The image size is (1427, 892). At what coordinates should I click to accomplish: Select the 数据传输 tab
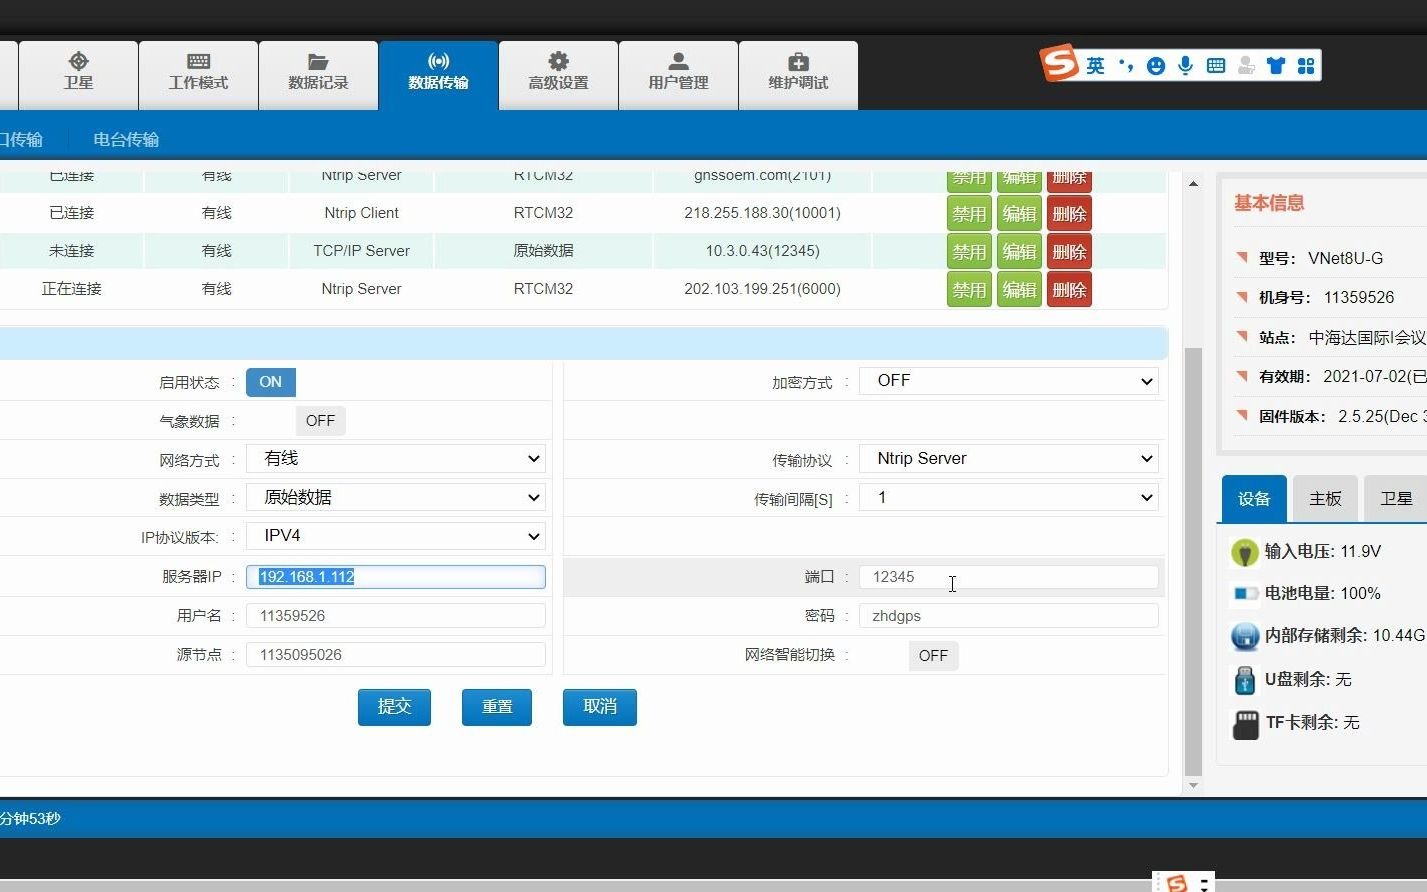point(438,74)
